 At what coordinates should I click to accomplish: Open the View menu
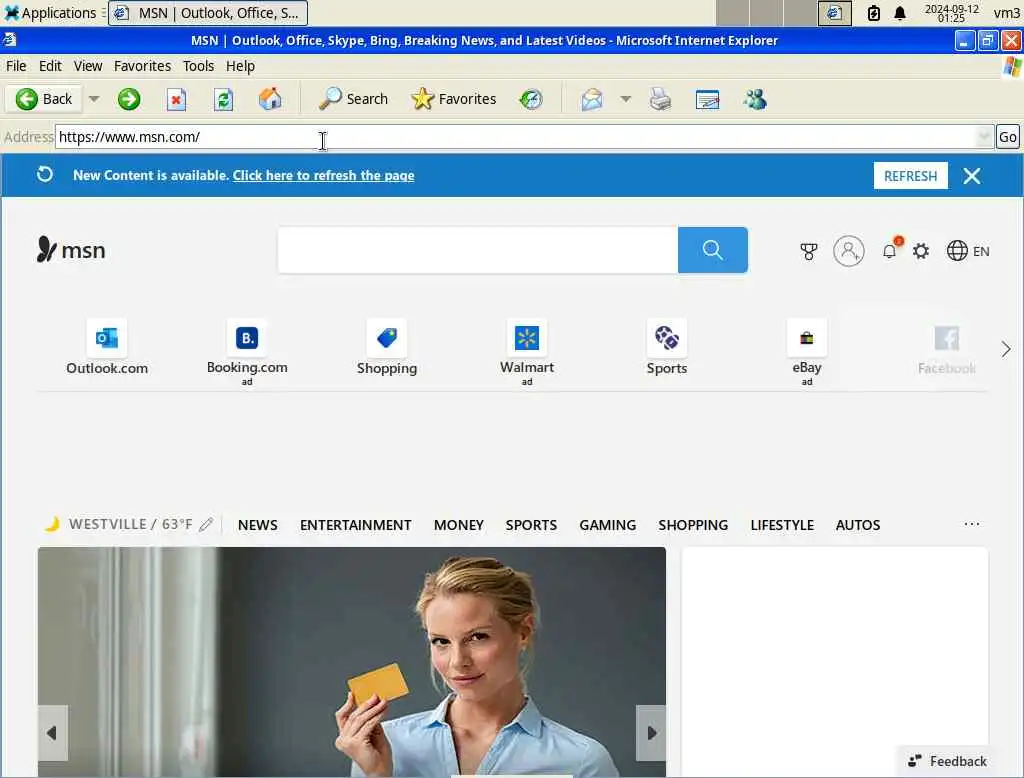pos(88,66)
